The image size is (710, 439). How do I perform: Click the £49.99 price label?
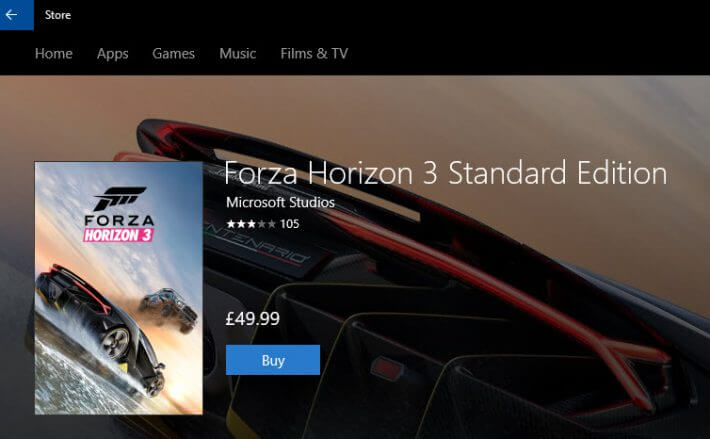pos(253,319)
